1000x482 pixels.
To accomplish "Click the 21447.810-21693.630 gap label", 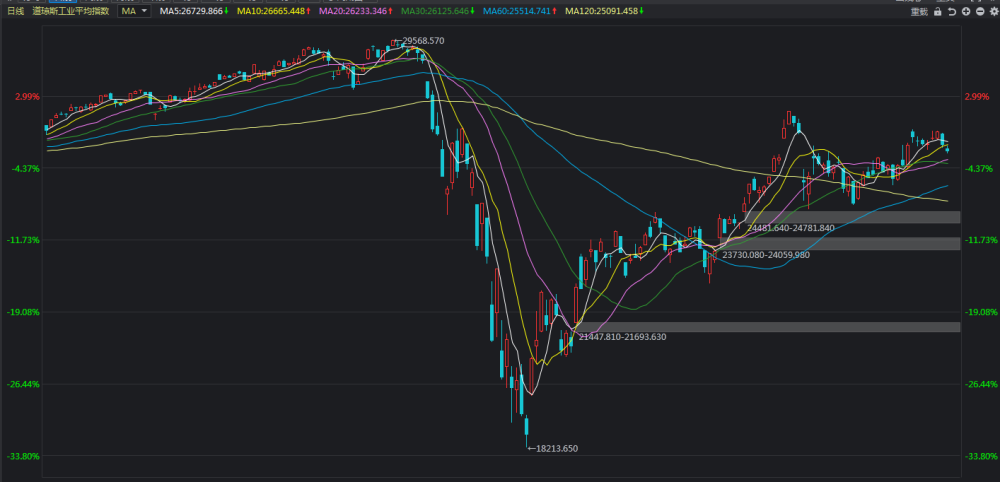I will tap(622, 337).
